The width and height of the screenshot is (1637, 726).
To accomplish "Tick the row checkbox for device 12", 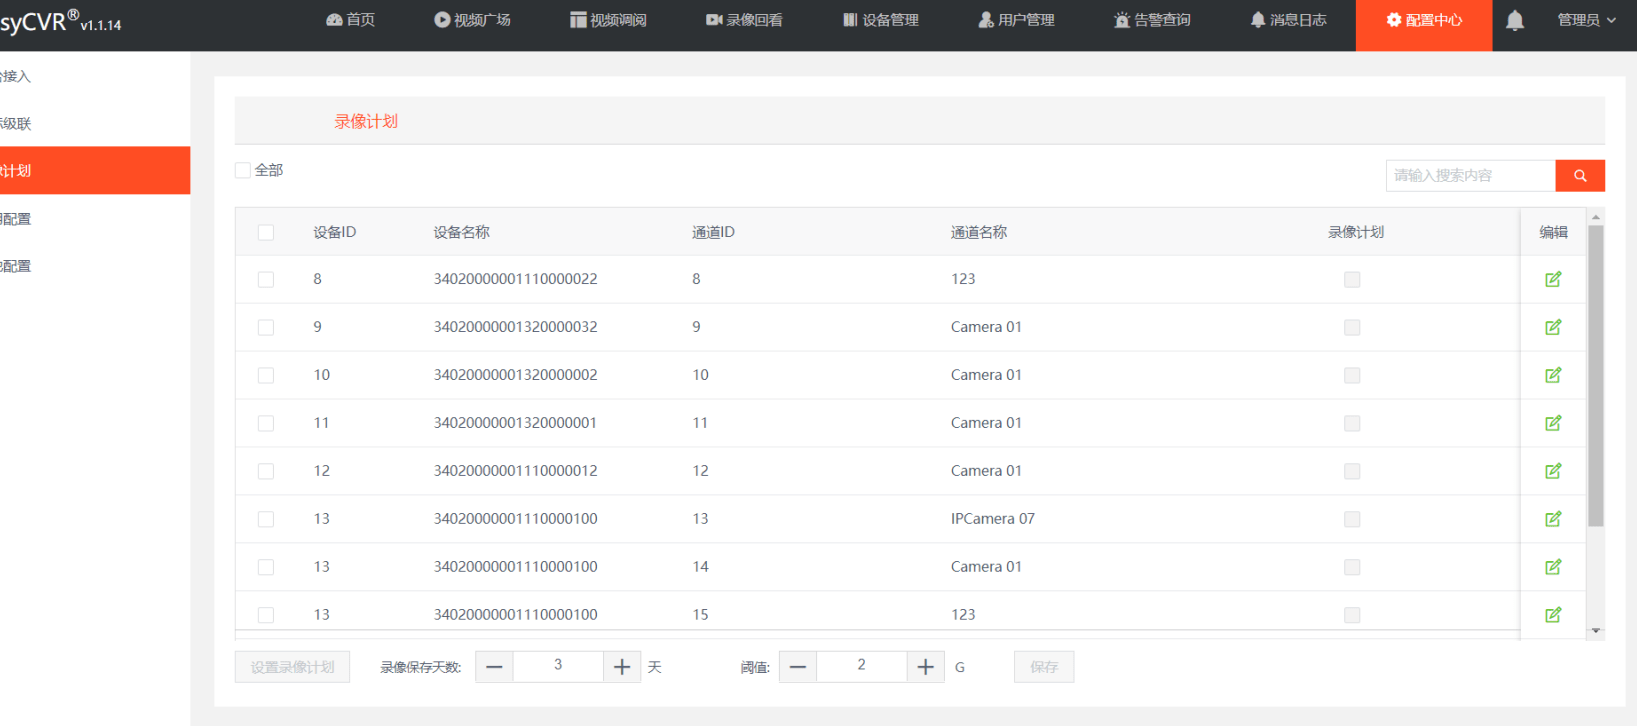I will (266, 471).
